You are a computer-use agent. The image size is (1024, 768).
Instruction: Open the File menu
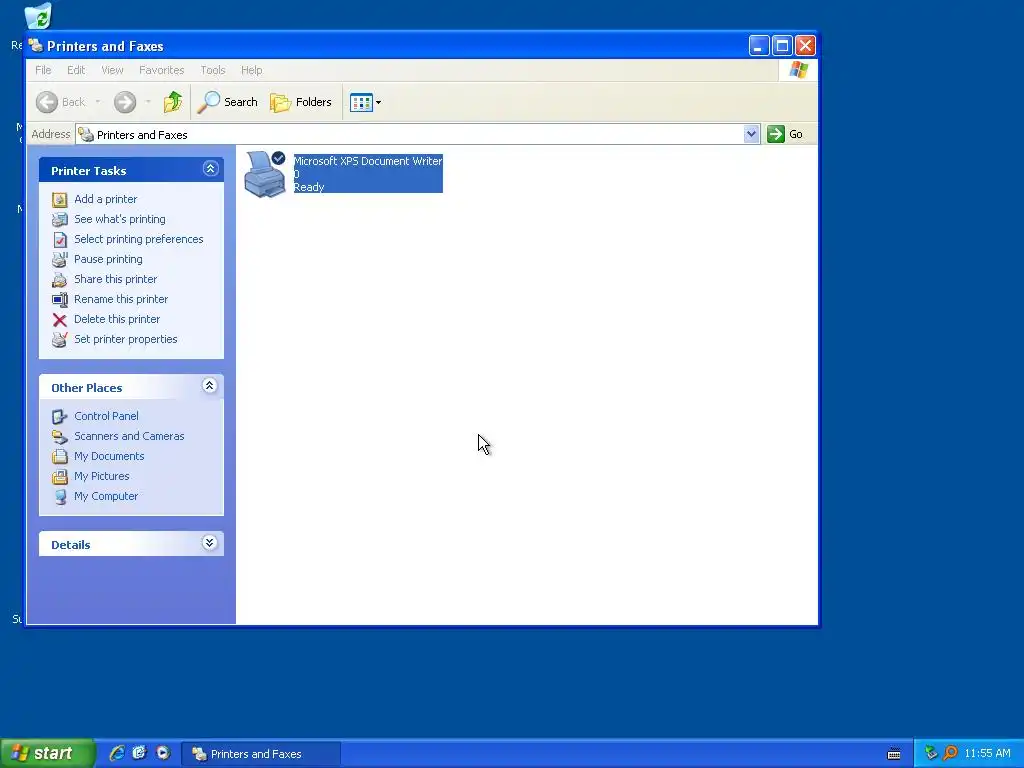pyautogui.click(x=43, y=70)
